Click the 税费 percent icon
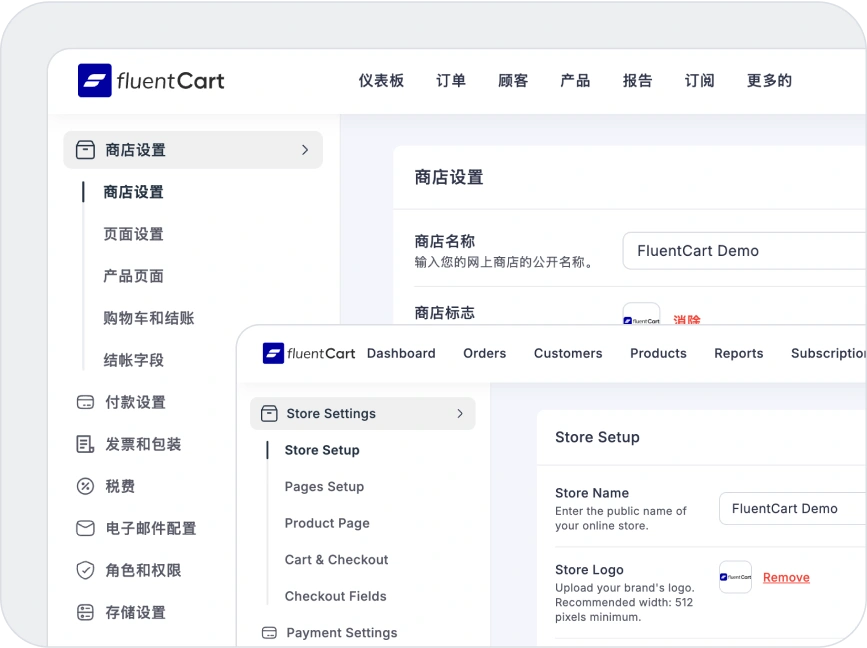This screenshot has width=867, height=648. [85, 486]
